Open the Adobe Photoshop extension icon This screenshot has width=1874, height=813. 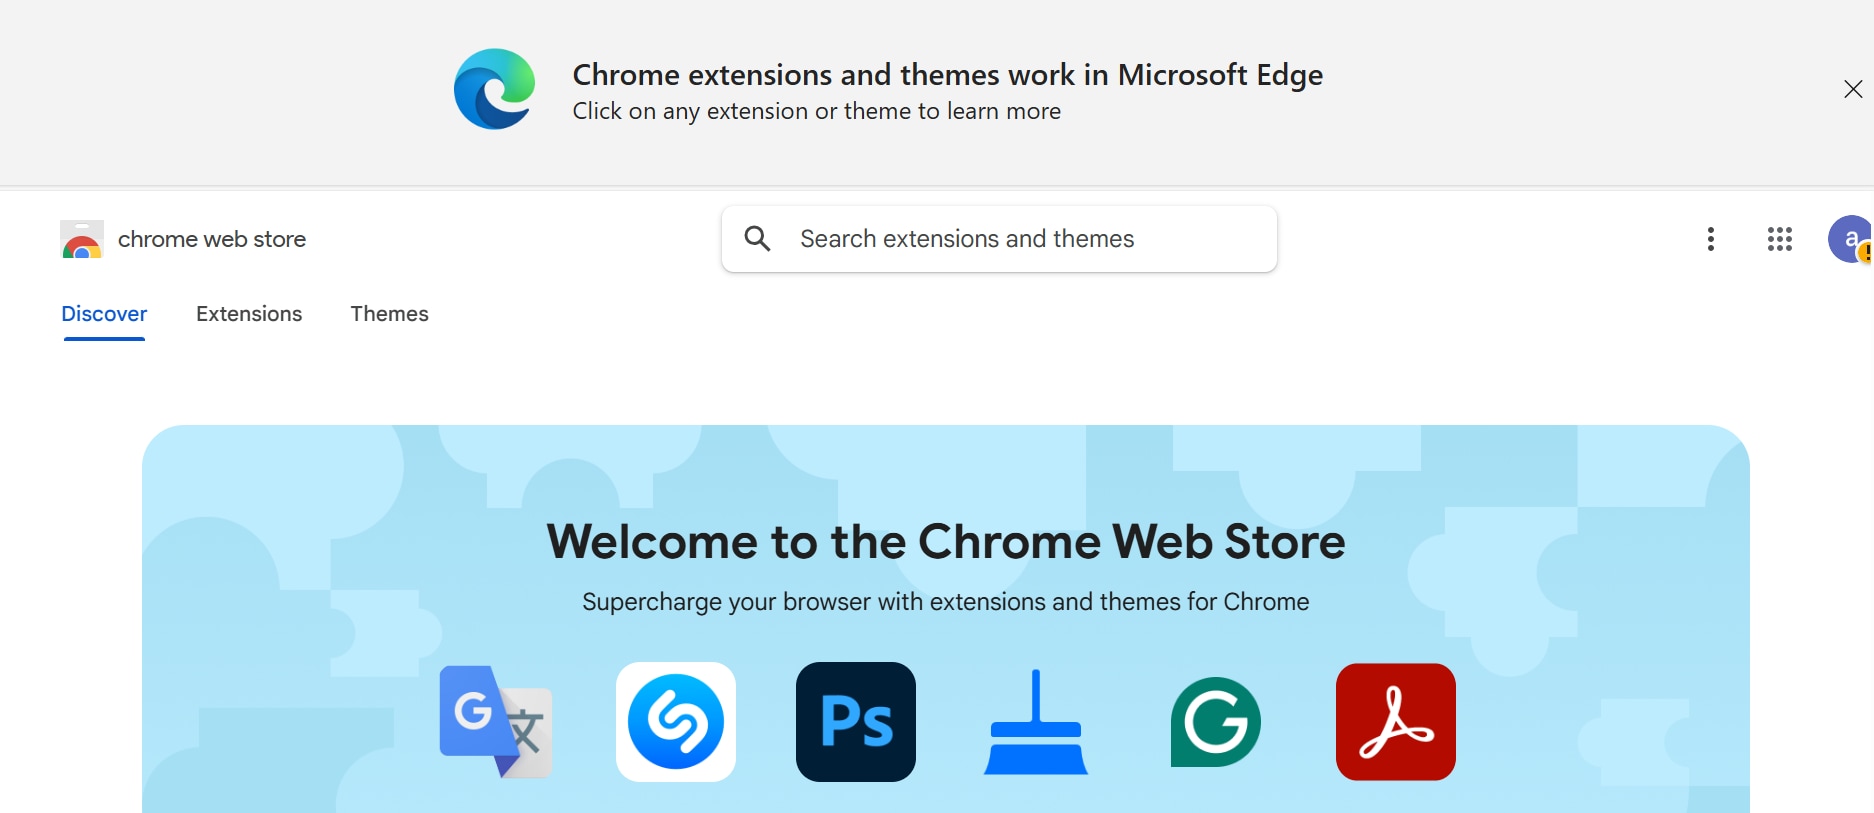pos(856,722)
